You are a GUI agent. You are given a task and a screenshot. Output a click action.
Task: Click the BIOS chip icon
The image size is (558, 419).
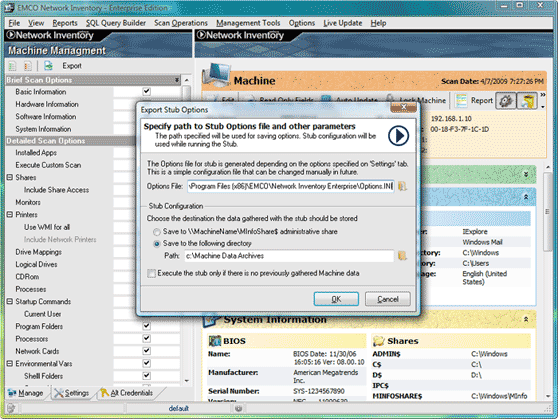coord(215,341)
